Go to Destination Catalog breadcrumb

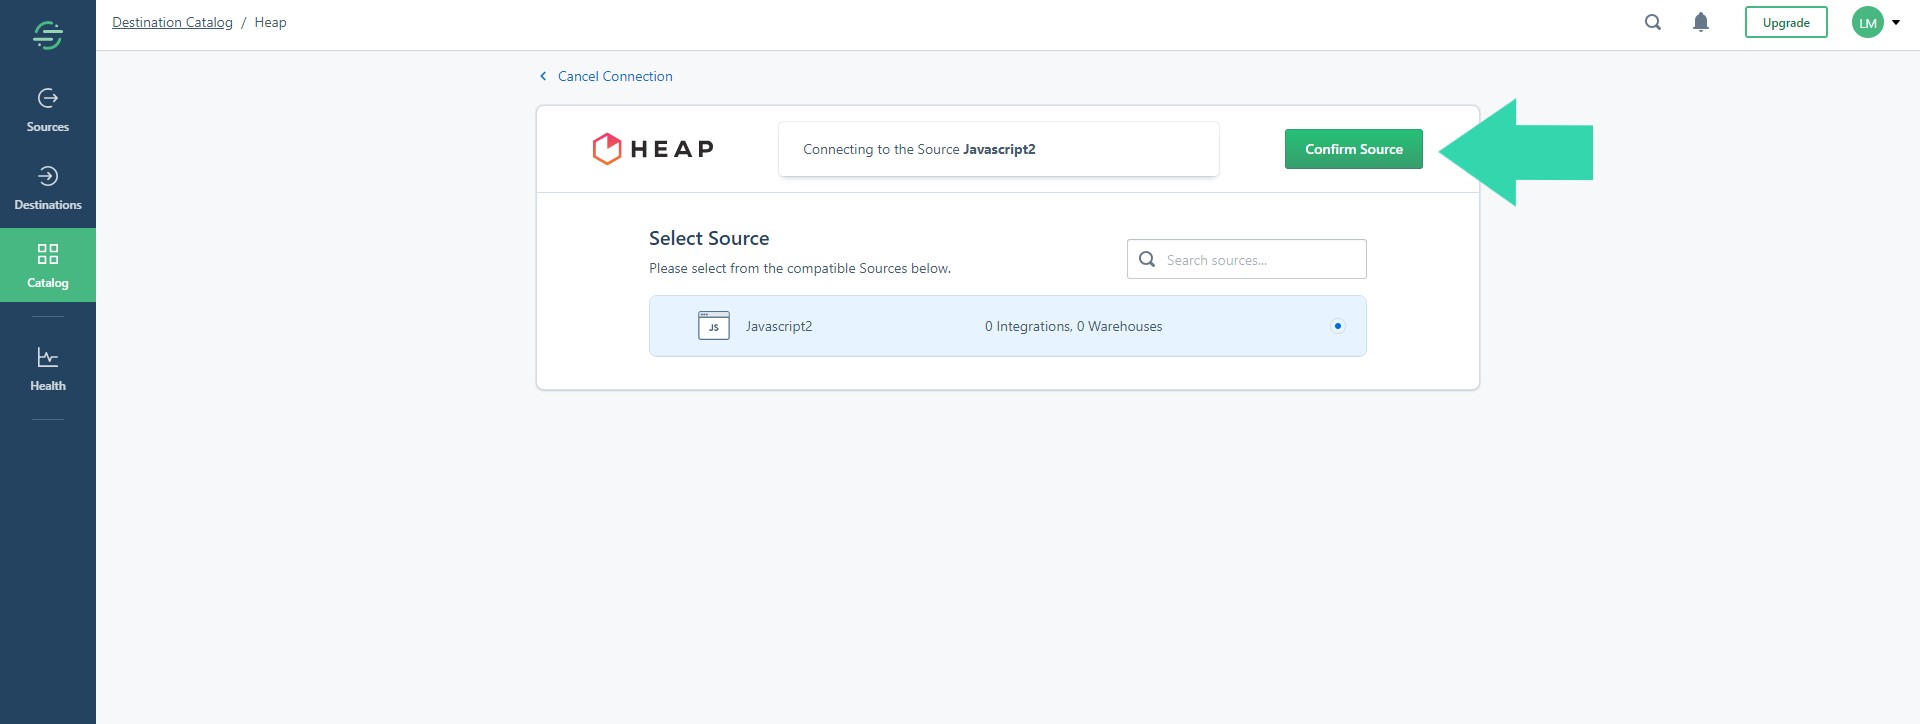(x=172, y=21)
